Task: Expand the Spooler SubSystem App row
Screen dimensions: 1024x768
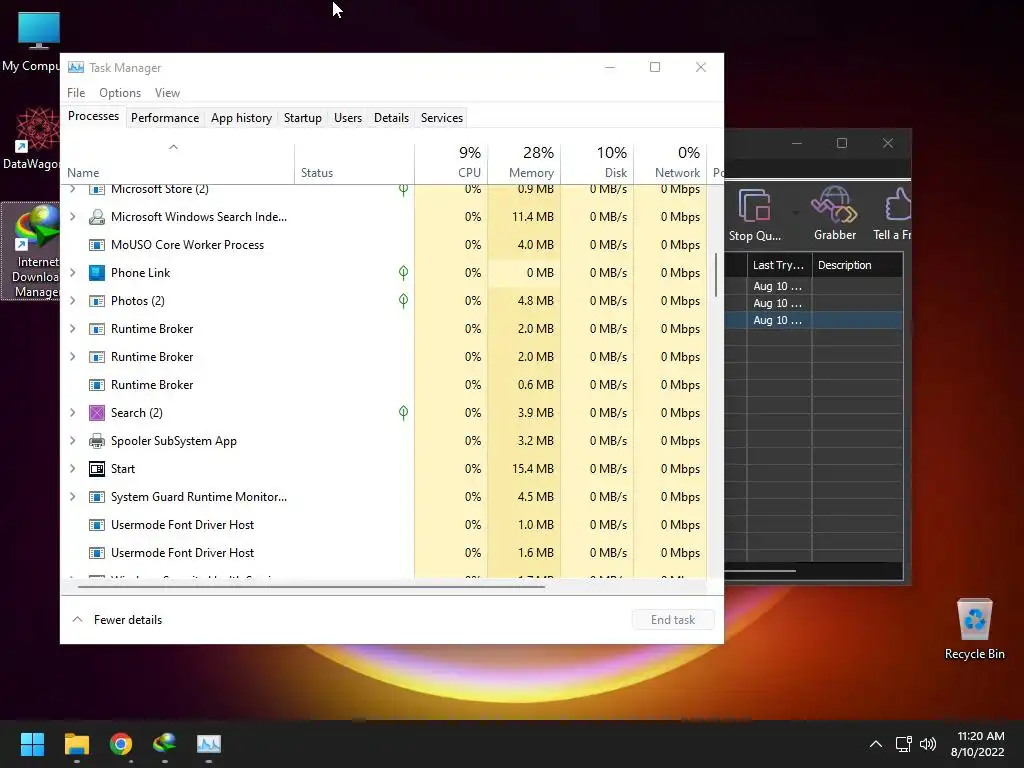Action: 72,441
